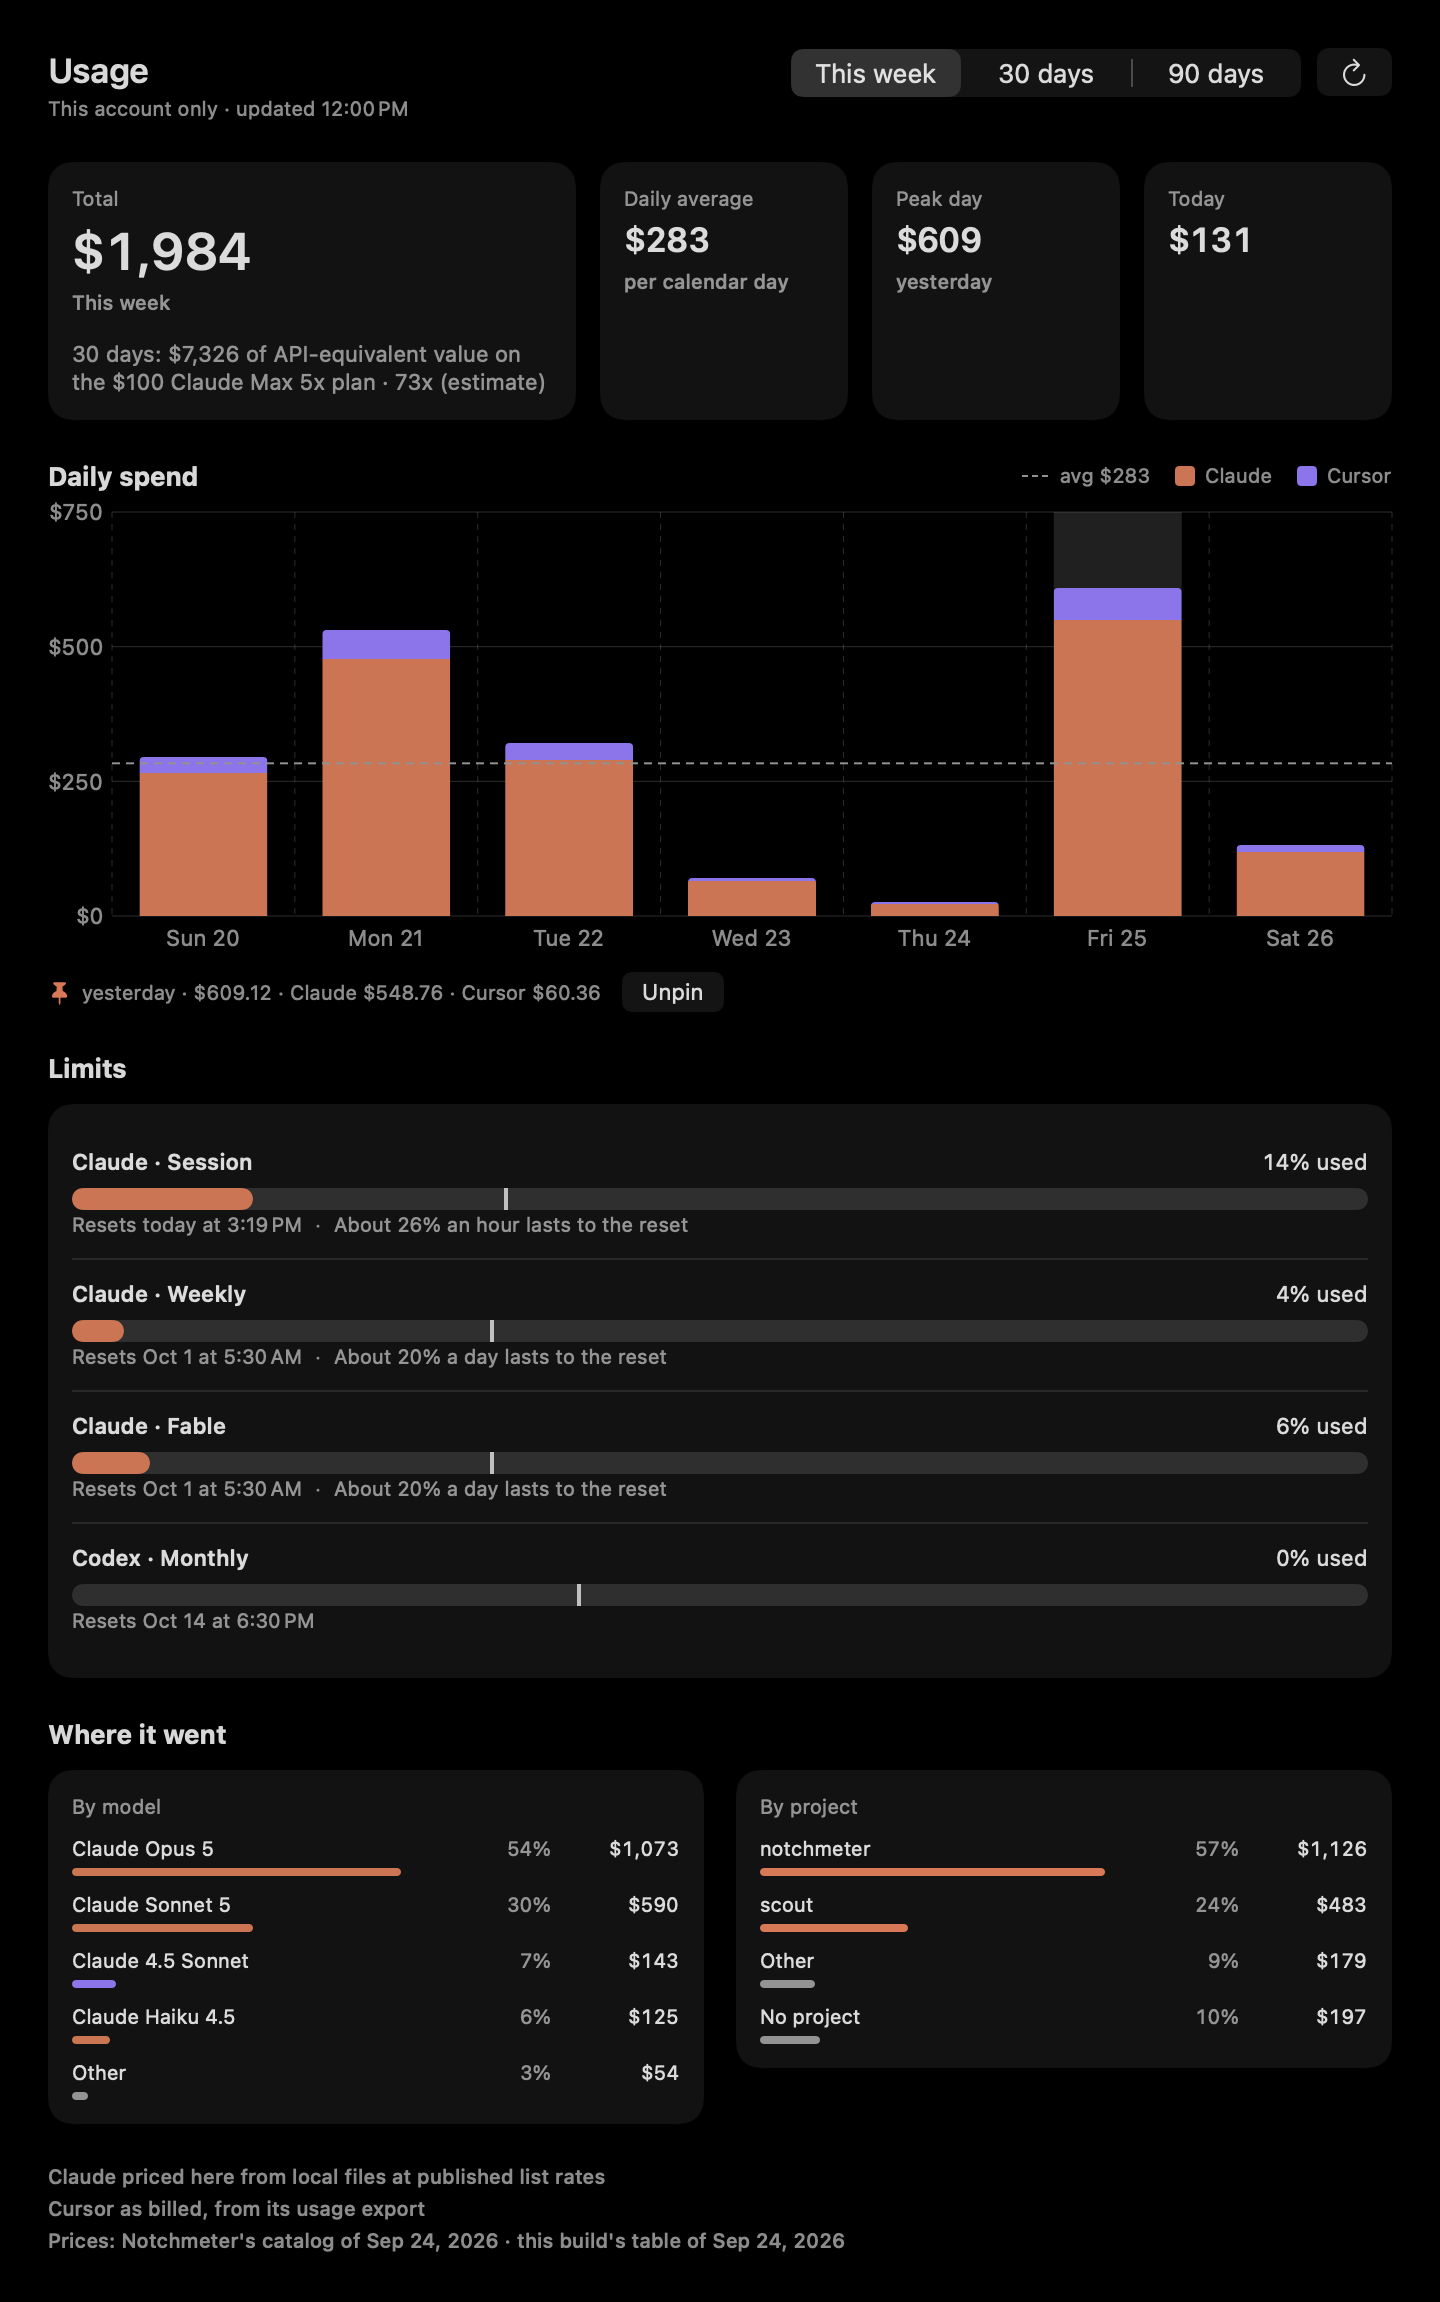Click the Codex Monthly usage bar
This screenshot has height=2302, width=1440.
point(719,1595)
